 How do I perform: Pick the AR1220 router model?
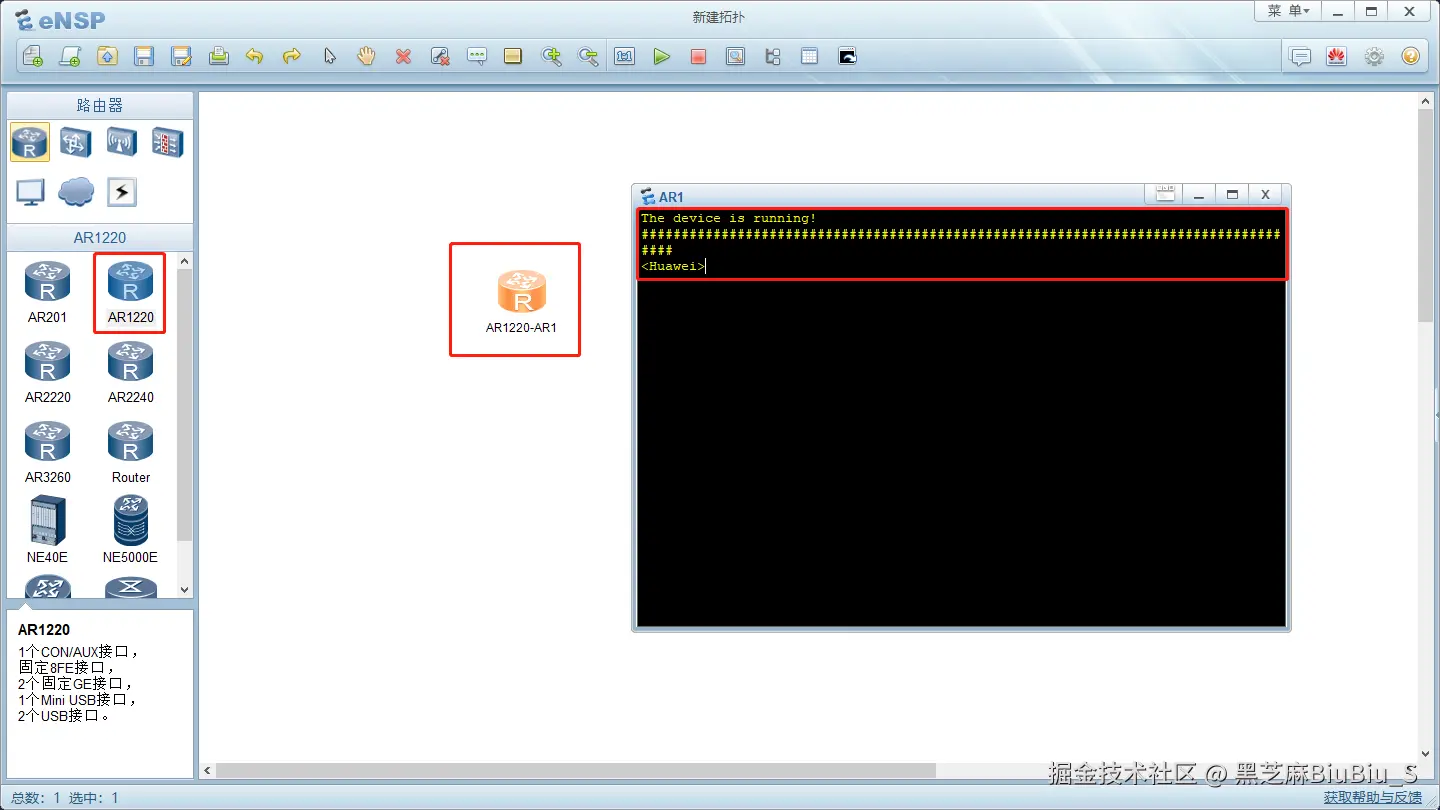pyautogui.click(x=130, y=292)
